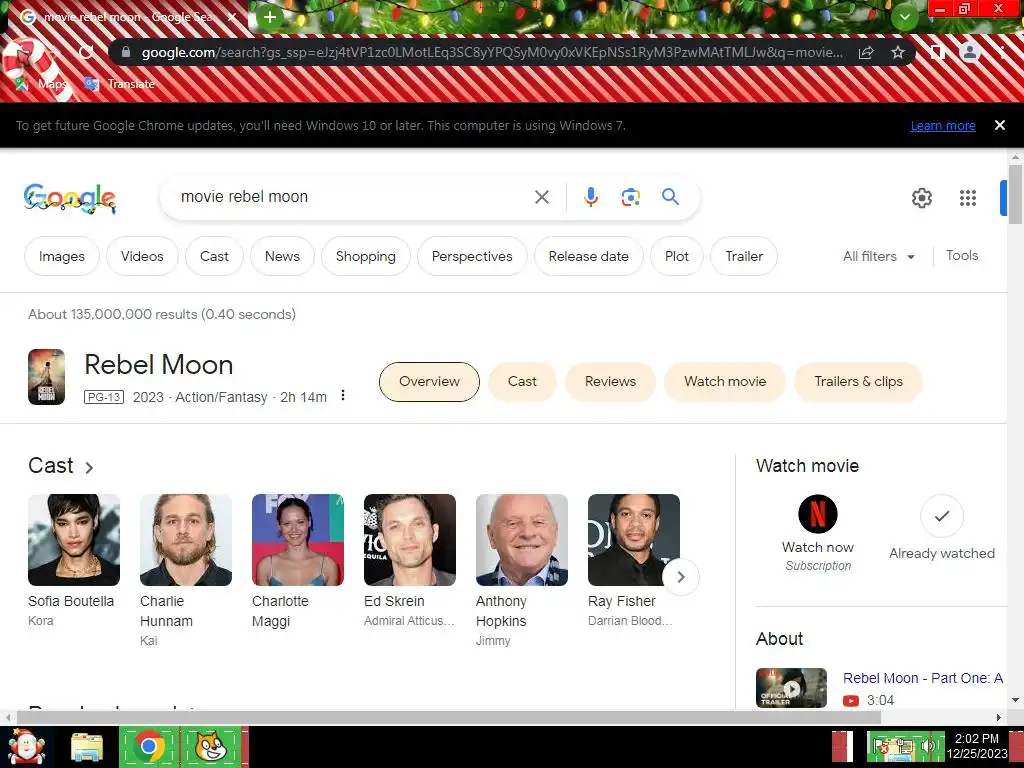1024x768 pixels.
Task: Open the Reviews tab for Rebel Moon
Action: tap(610, 381)
